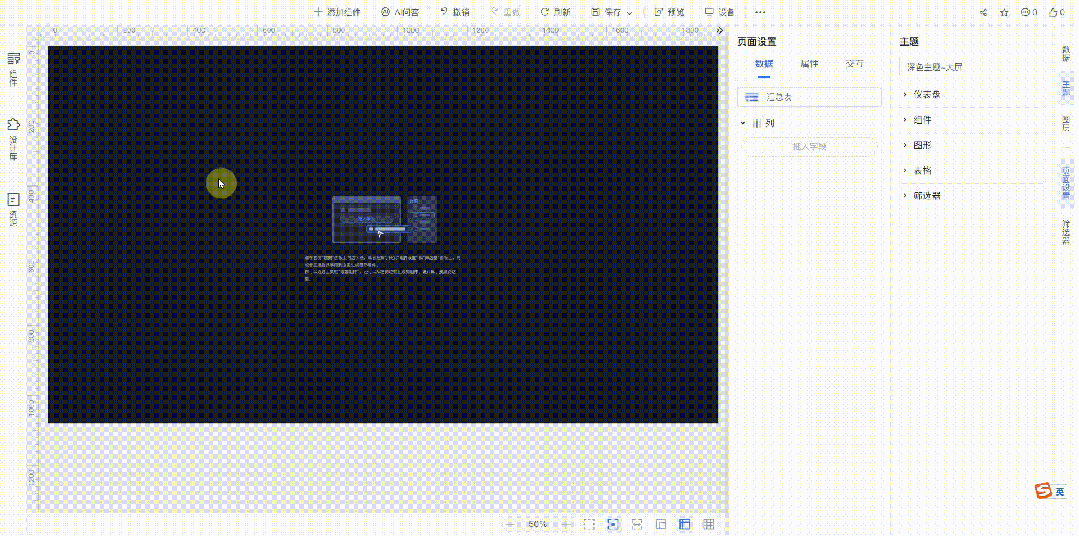Image resolution: width=1079 pixels, height=536 pixels.
Task: Toggle fit-to-screen icon in bottom bar
Action: click(x=613, y=524)
